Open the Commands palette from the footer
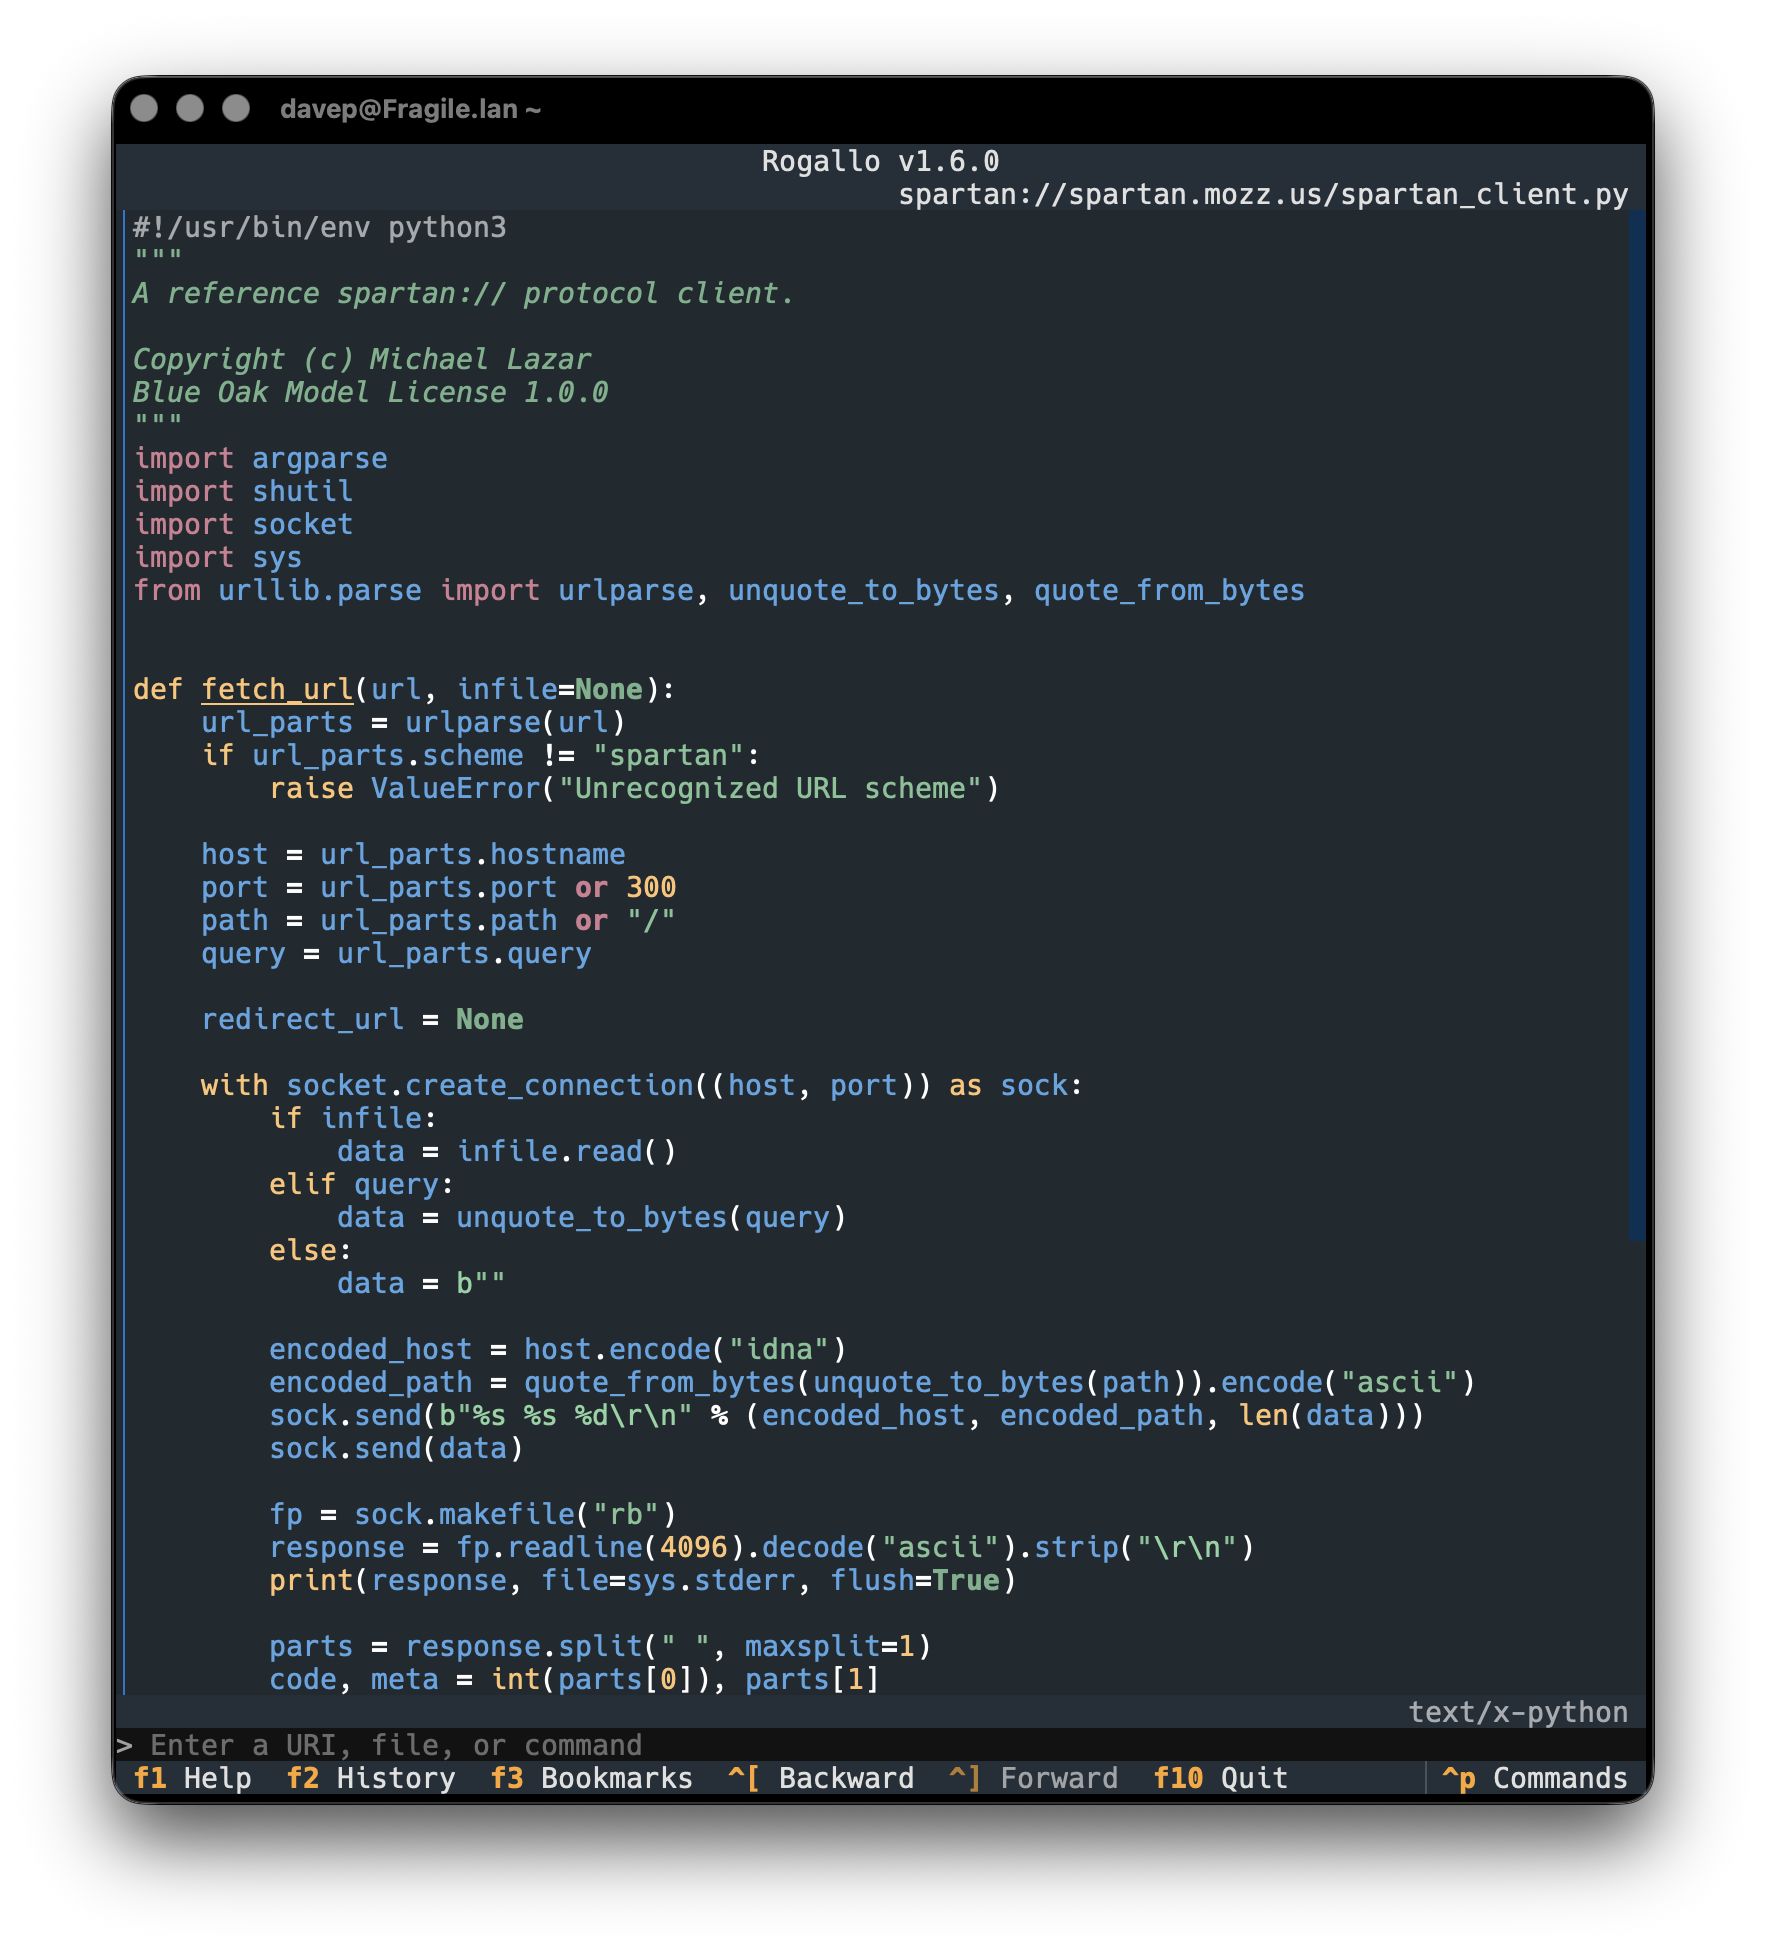Viewport: 1766px width, 1952px height. [1534, 1778]
